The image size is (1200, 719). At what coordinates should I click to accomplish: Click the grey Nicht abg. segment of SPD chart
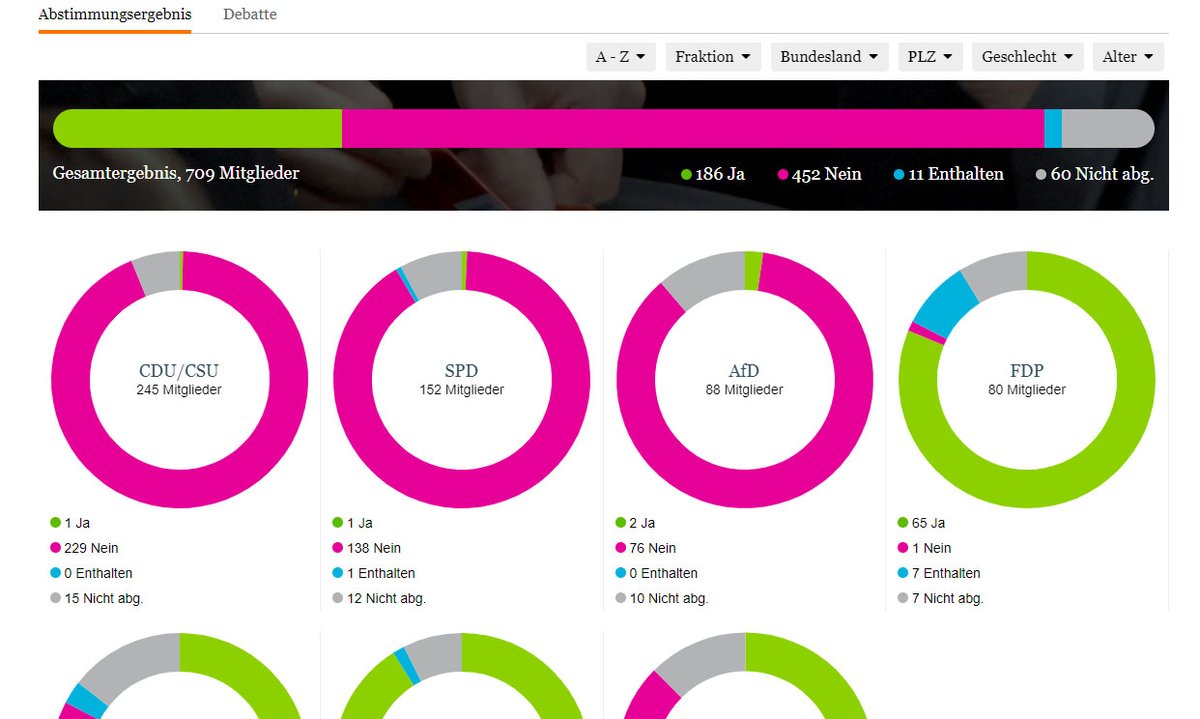(x=433, y=275)
